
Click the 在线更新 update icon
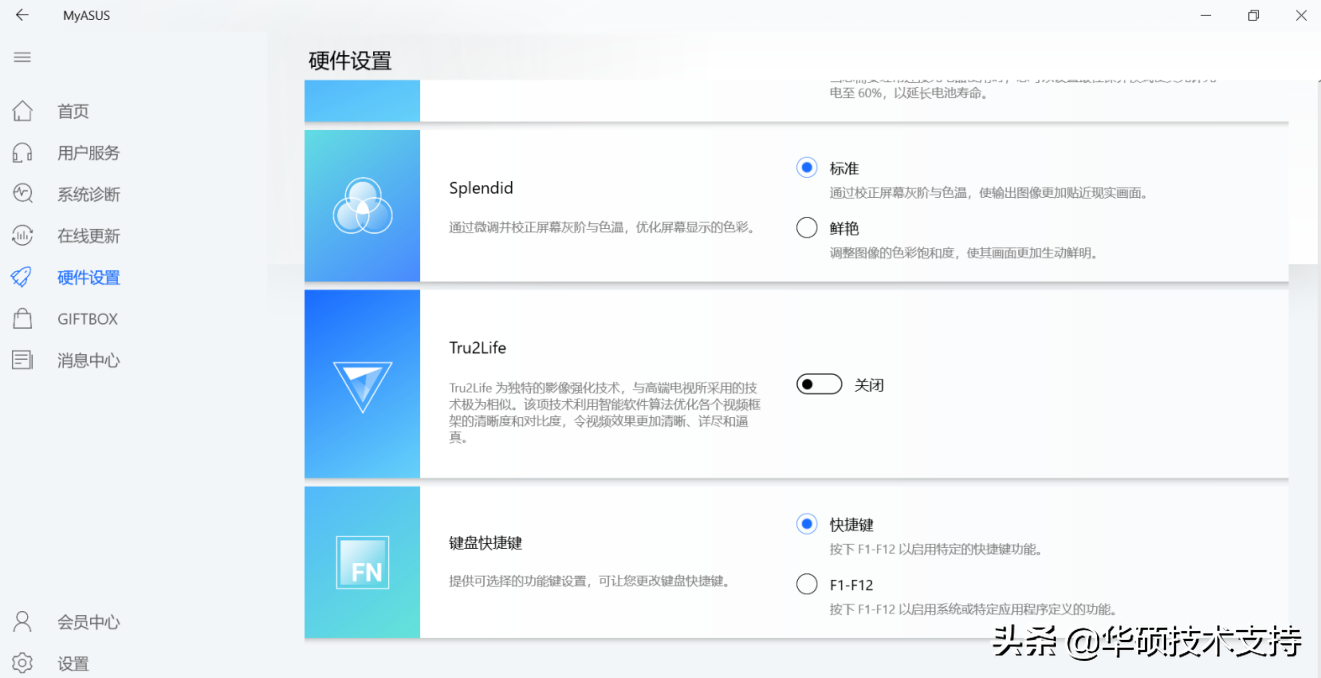22,236
